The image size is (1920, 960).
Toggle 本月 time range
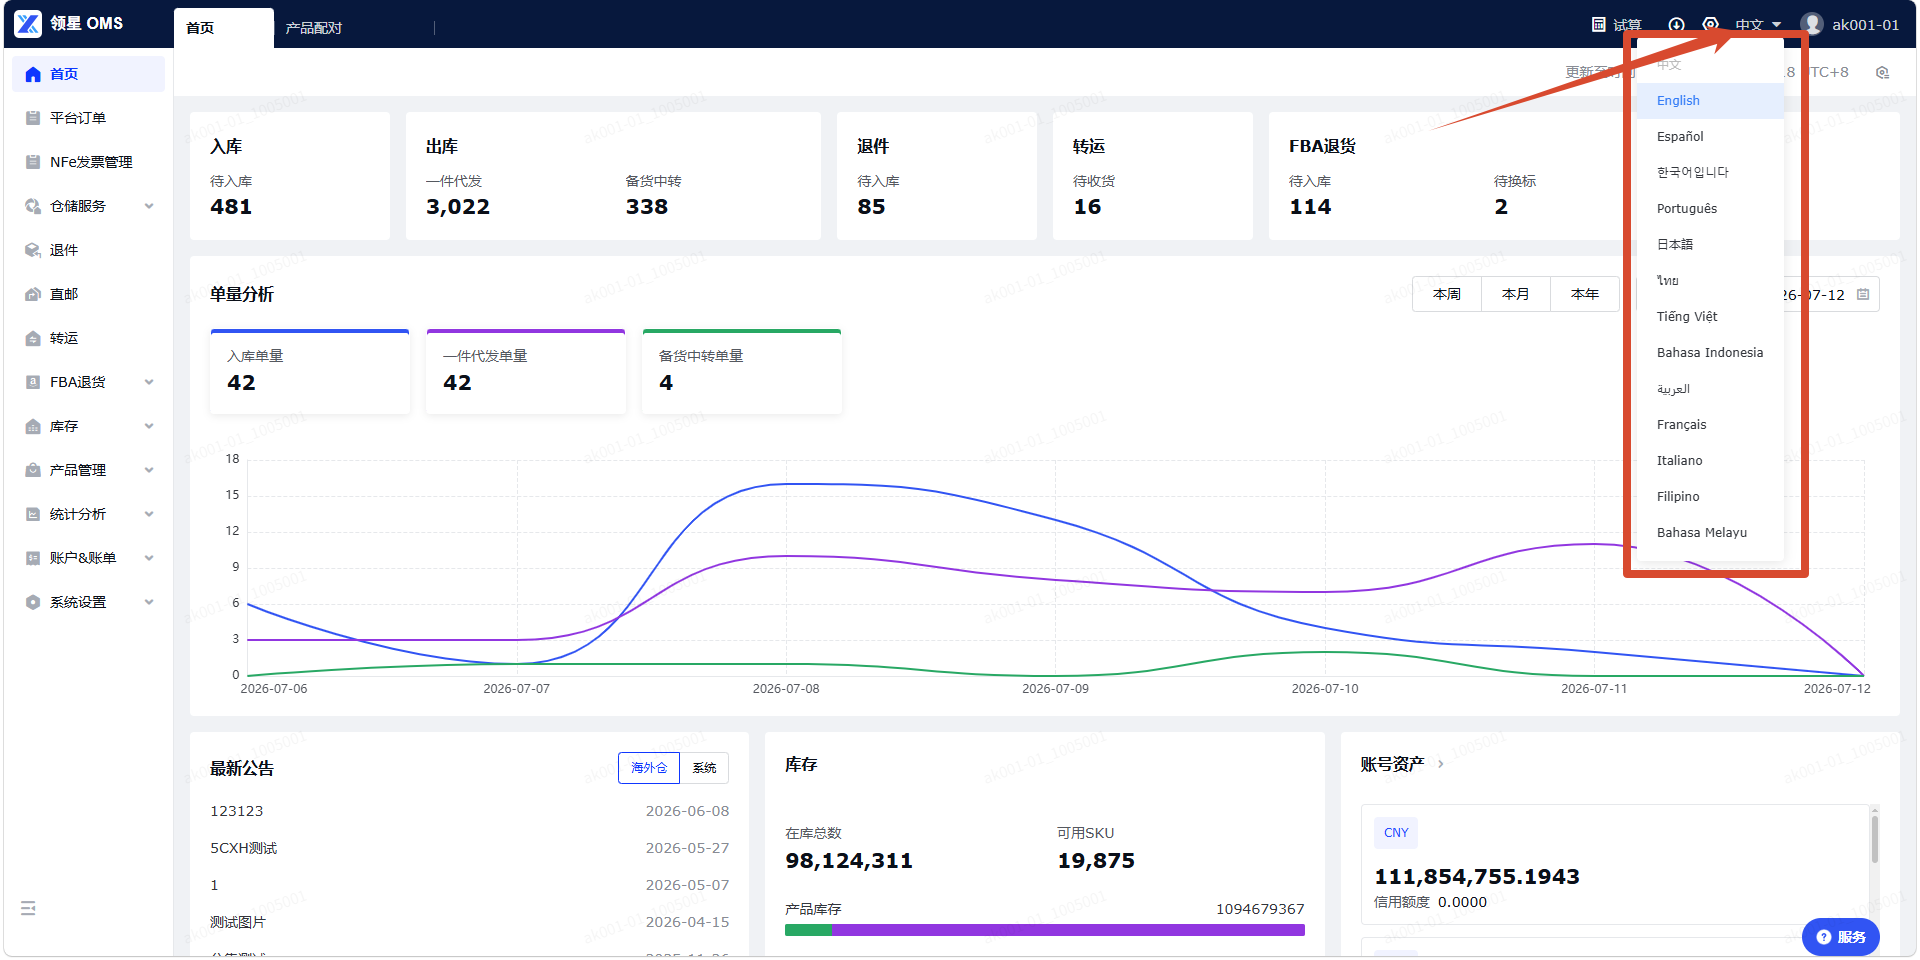point(1516,294)
